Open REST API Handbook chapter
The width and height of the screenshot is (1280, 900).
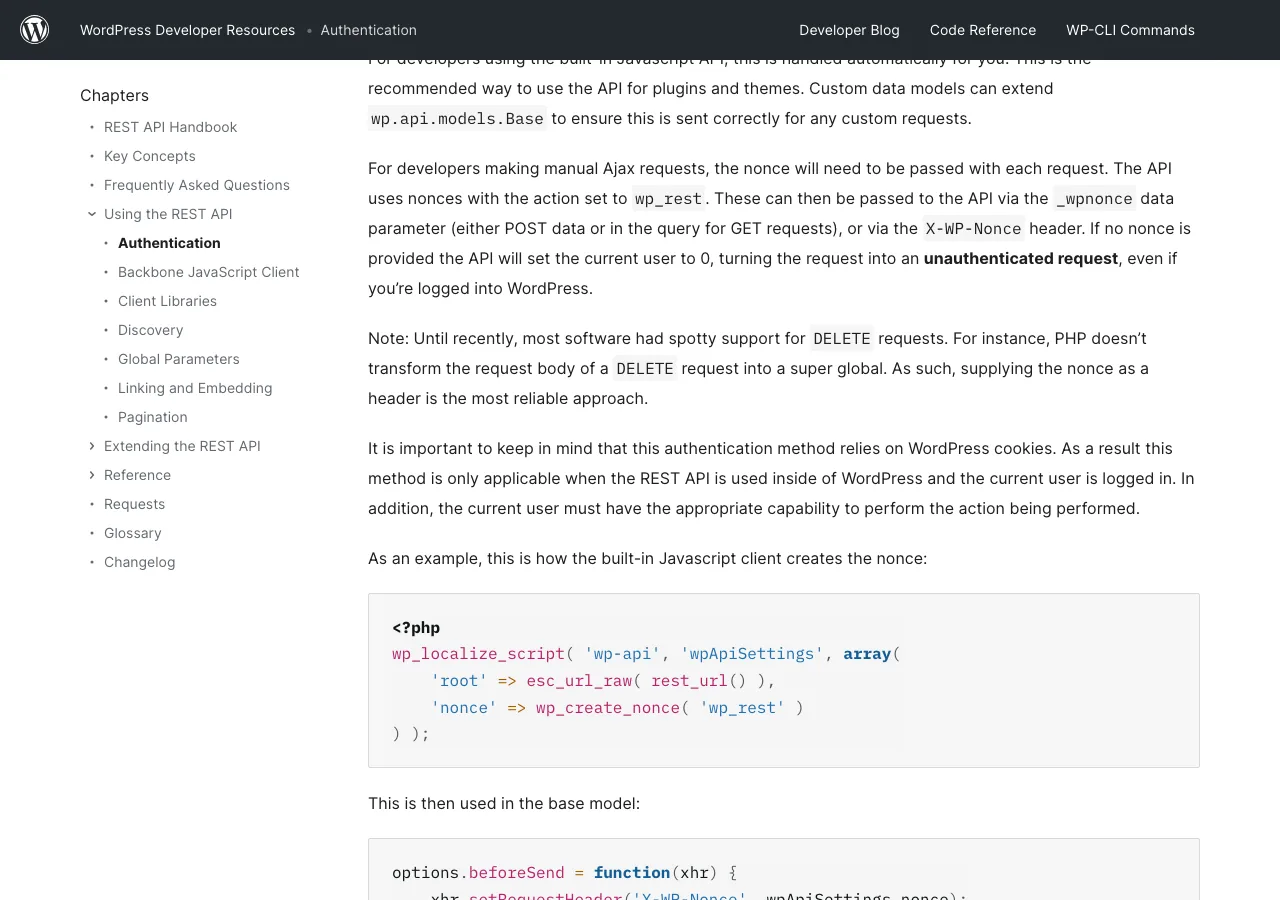pos(170,127)
